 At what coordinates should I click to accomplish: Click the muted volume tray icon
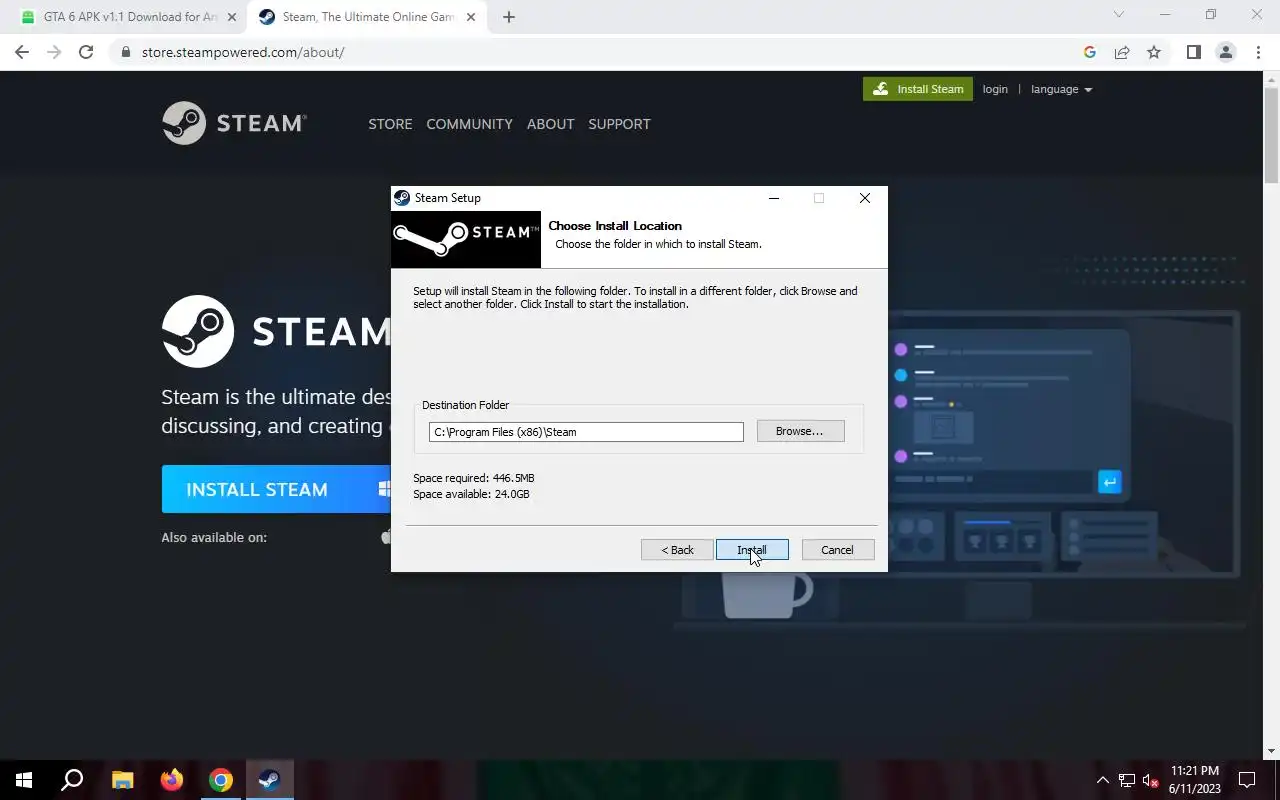tap(1150, 780)
